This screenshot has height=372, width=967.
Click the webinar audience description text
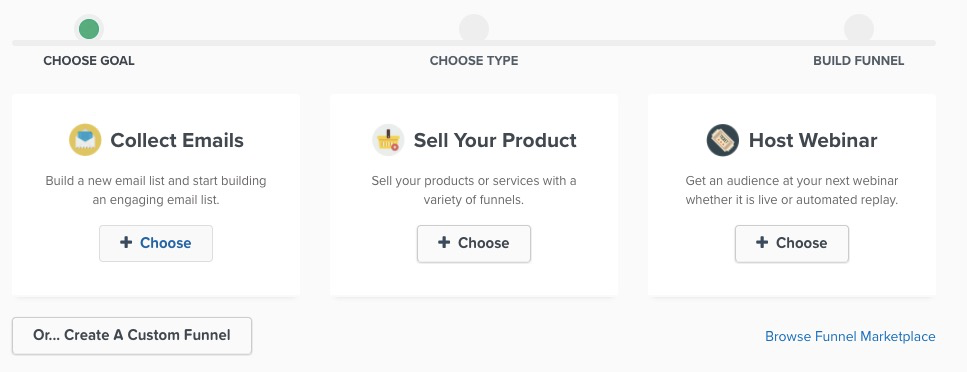coord(792,191)
